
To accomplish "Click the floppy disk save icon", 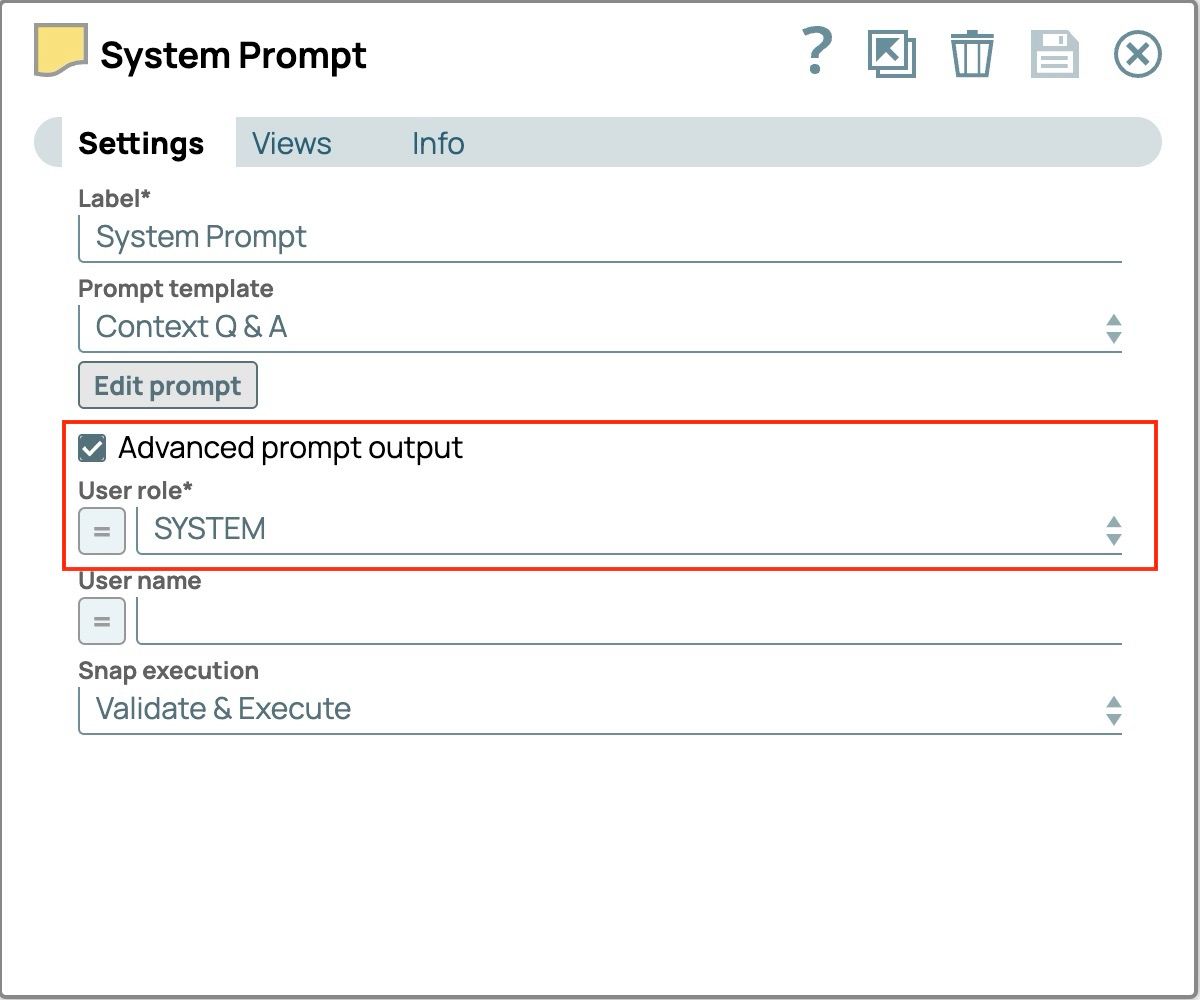I will coord(1054,54).
